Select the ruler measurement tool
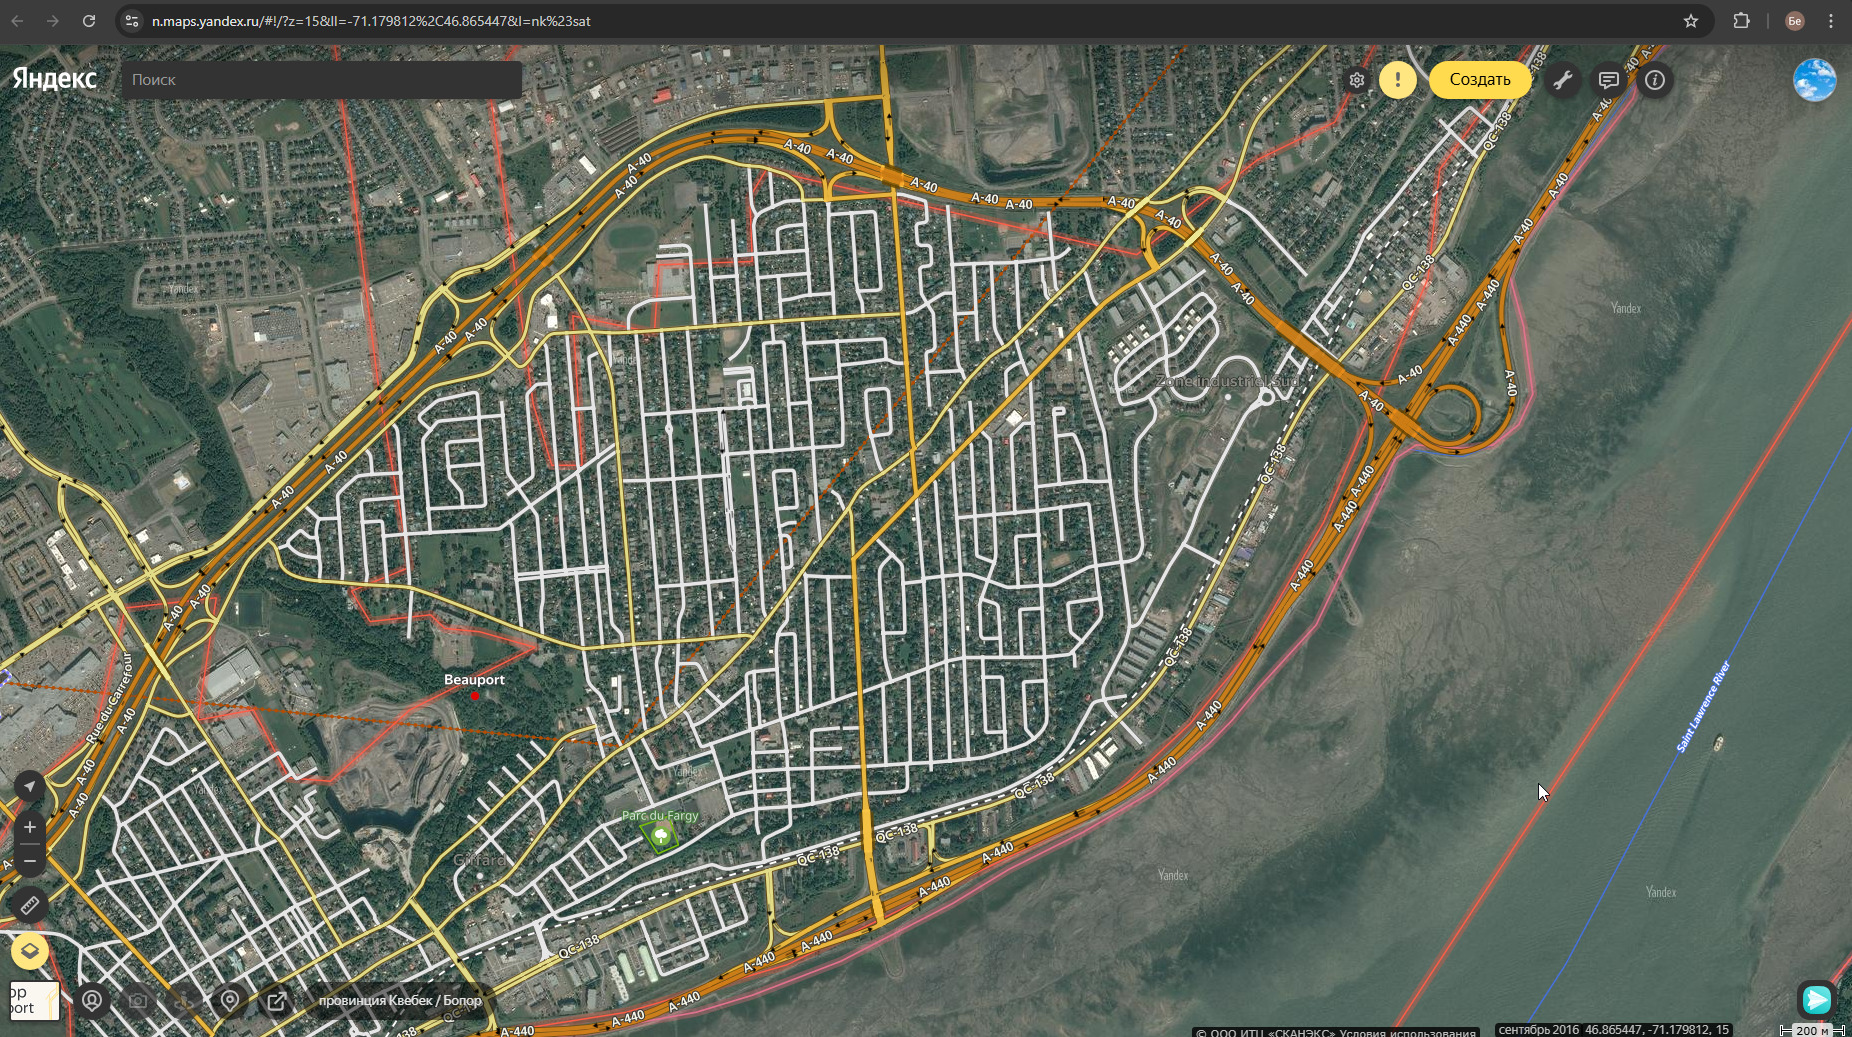The image size is (1852, 1037). click(29, 905)
